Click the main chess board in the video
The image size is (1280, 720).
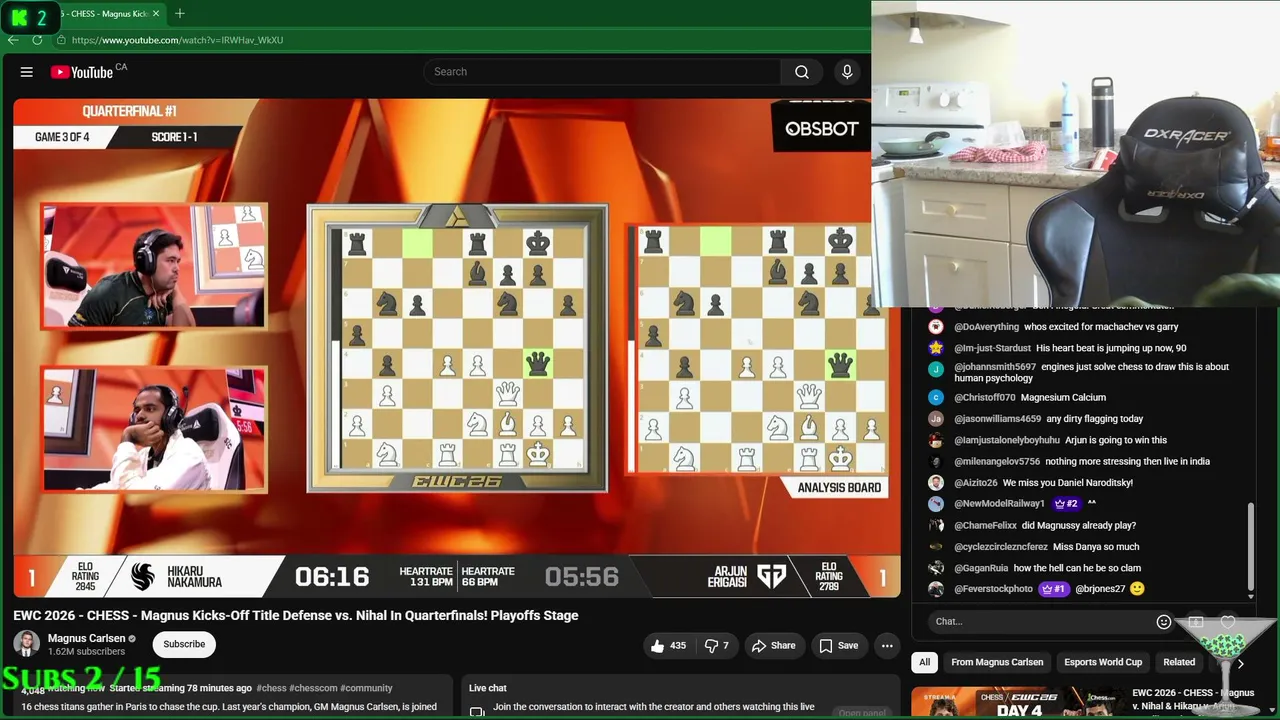click(x=457, y=348)
